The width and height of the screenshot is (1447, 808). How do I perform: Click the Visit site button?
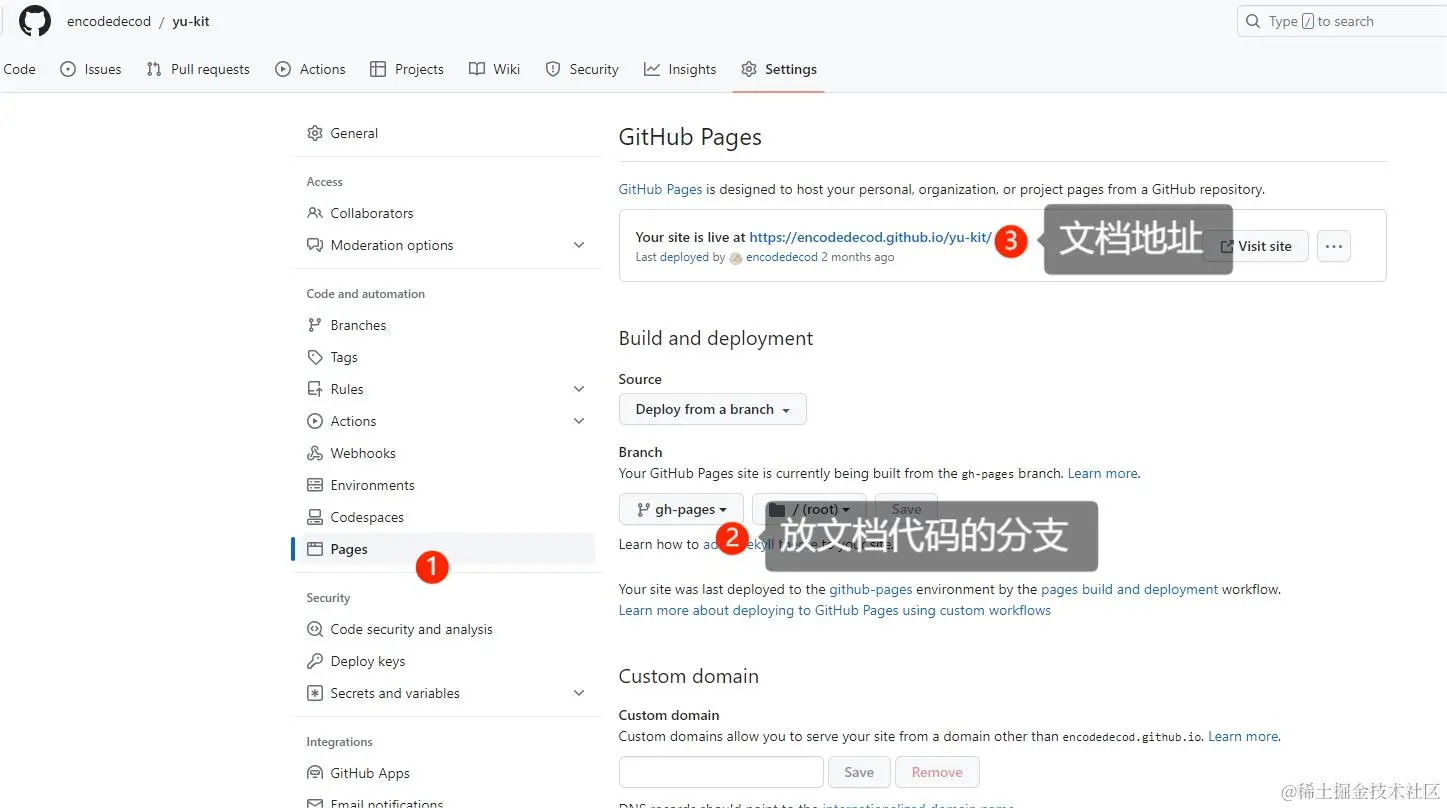(1256, 246)
